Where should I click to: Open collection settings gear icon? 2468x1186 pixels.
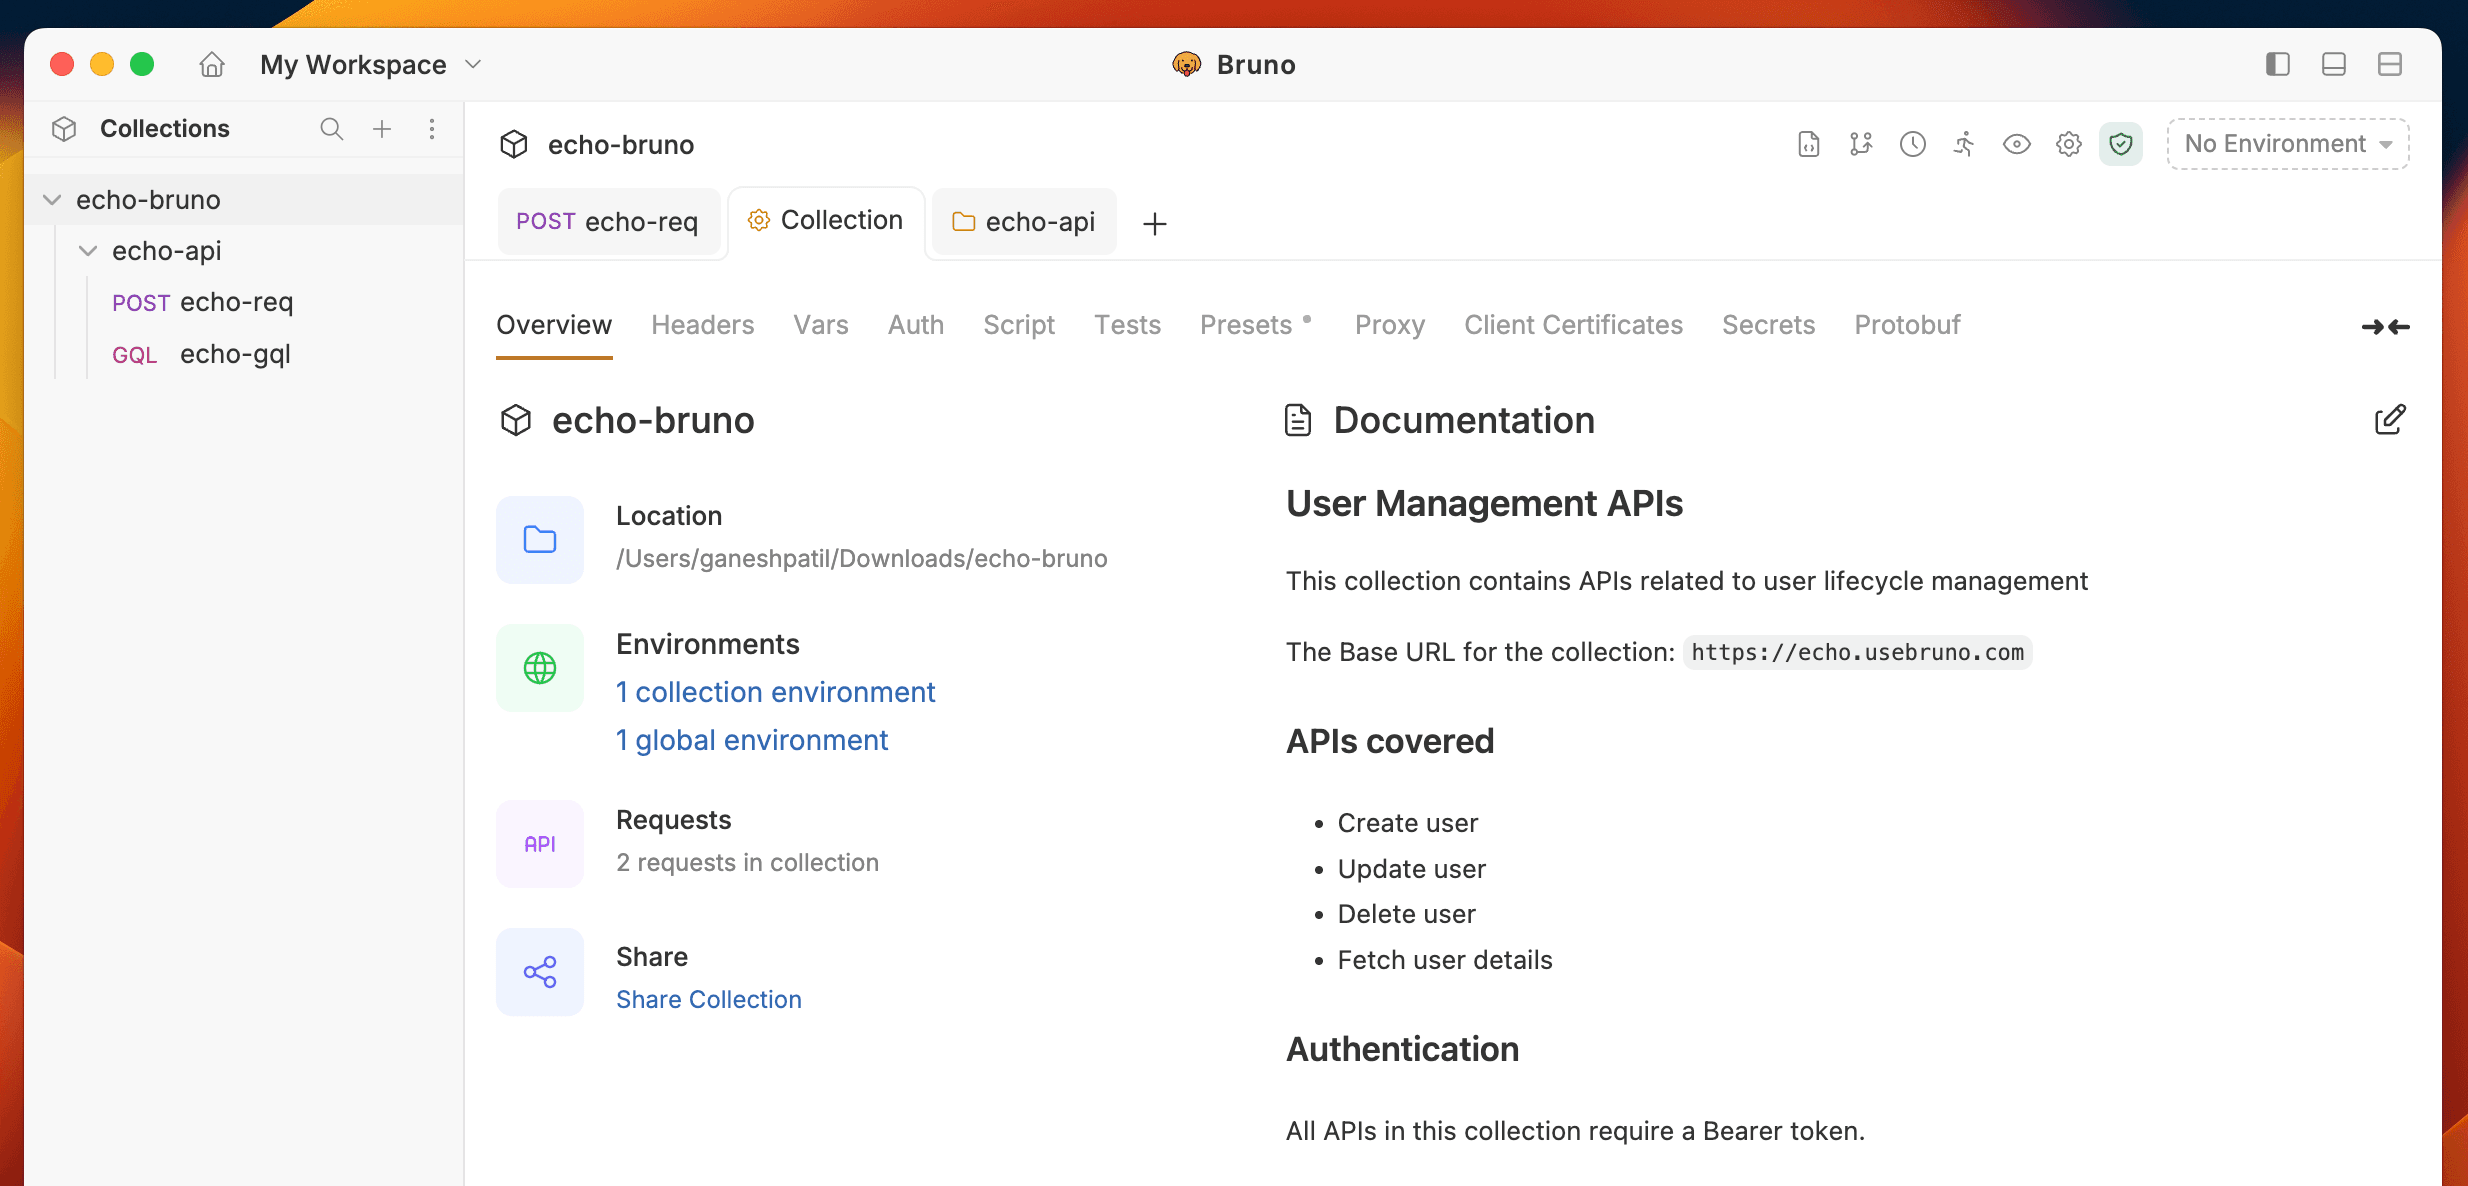point(2068,144)
